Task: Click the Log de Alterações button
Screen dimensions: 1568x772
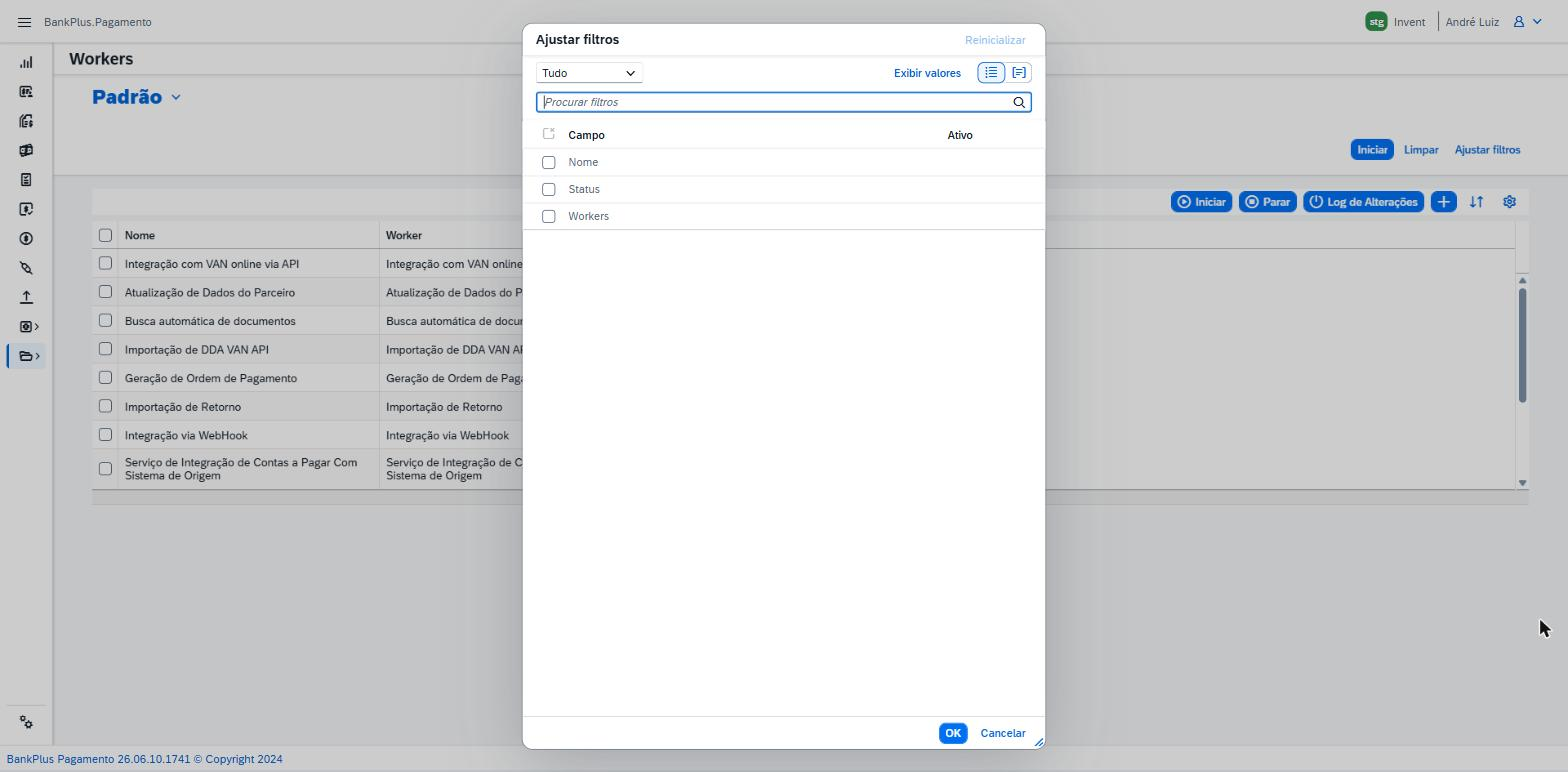Action: [x=1363, y=202]
